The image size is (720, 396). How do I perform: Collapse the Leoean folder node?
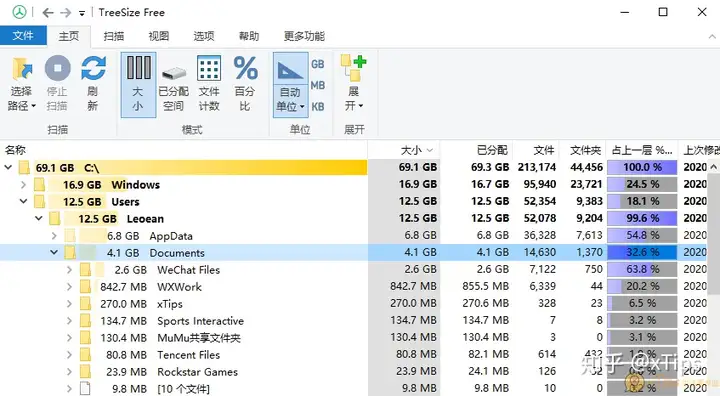point(39,219)
